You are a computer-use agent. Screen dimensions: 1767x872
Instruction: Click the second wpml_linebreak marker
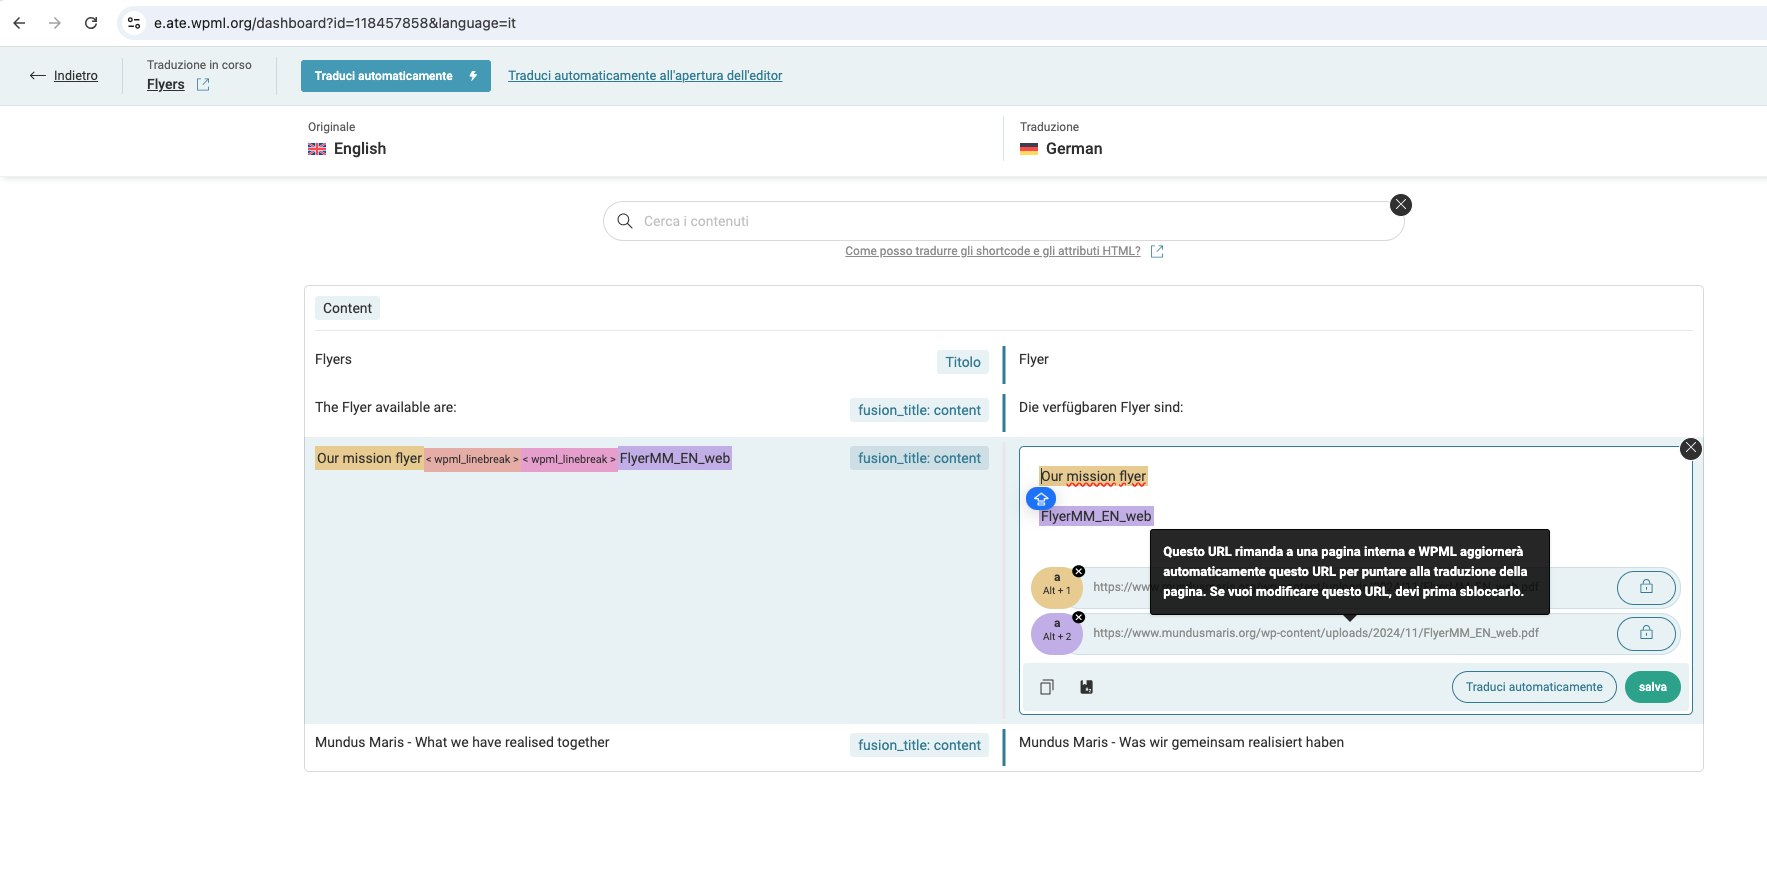(569, 459)
